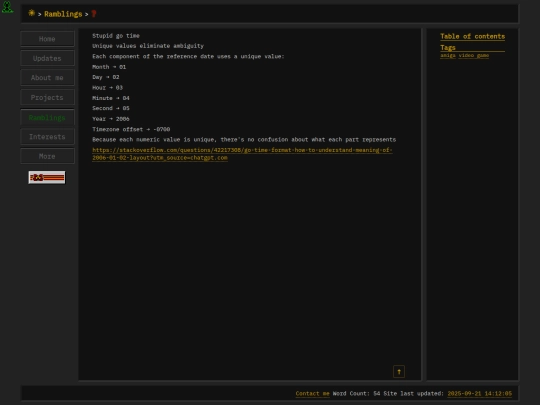
Task: Open the amiga tag
Action: [x=448, y=55]
